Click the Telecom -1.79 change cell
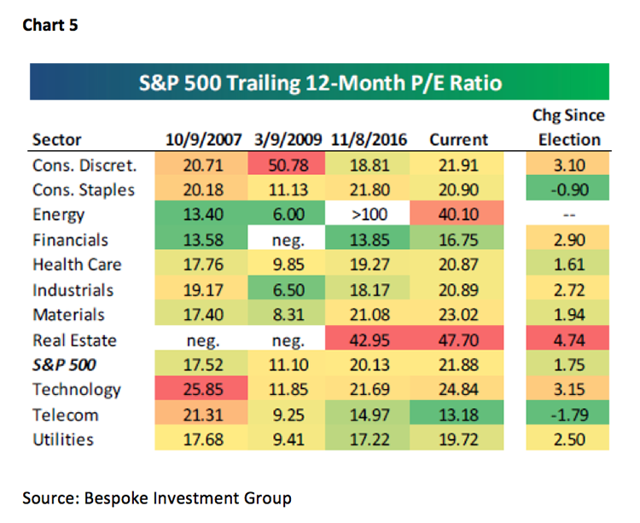The image size is (640, 523). pyautogui.click(x=567, y=413)
